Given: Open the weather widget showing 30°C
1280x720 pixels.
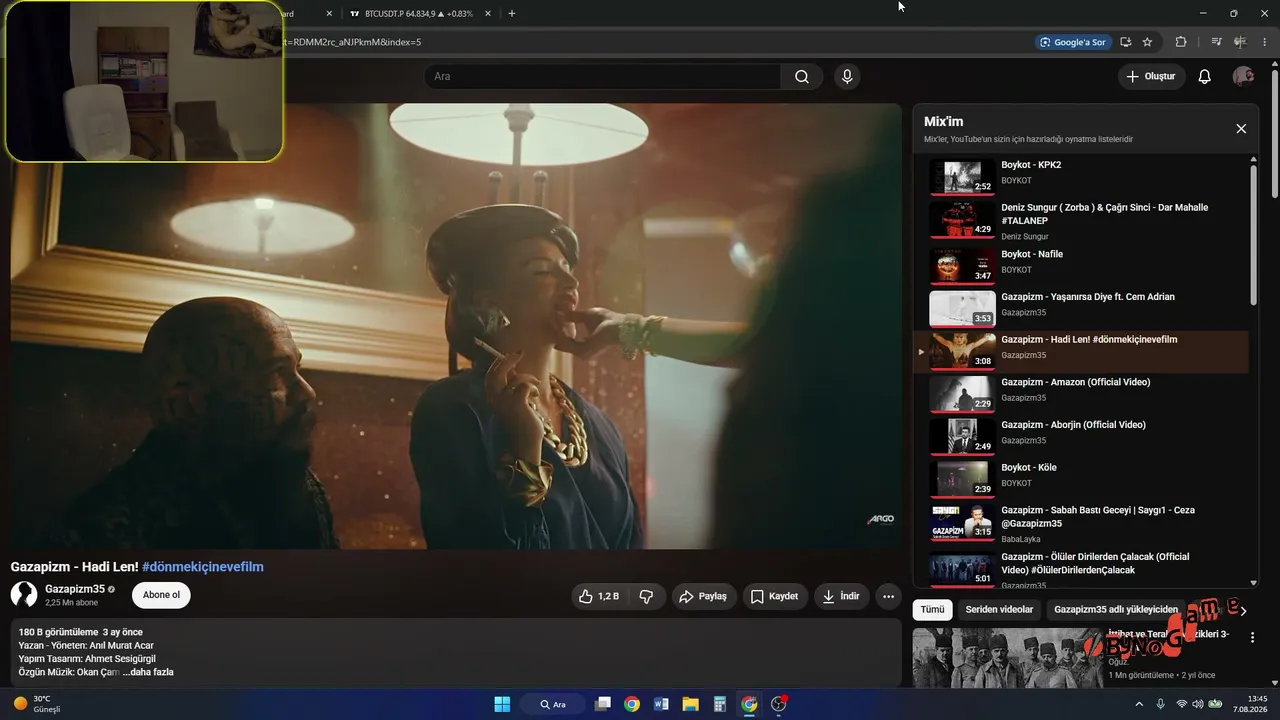Looking at the screenshot, I should click(x=37, y=704).
